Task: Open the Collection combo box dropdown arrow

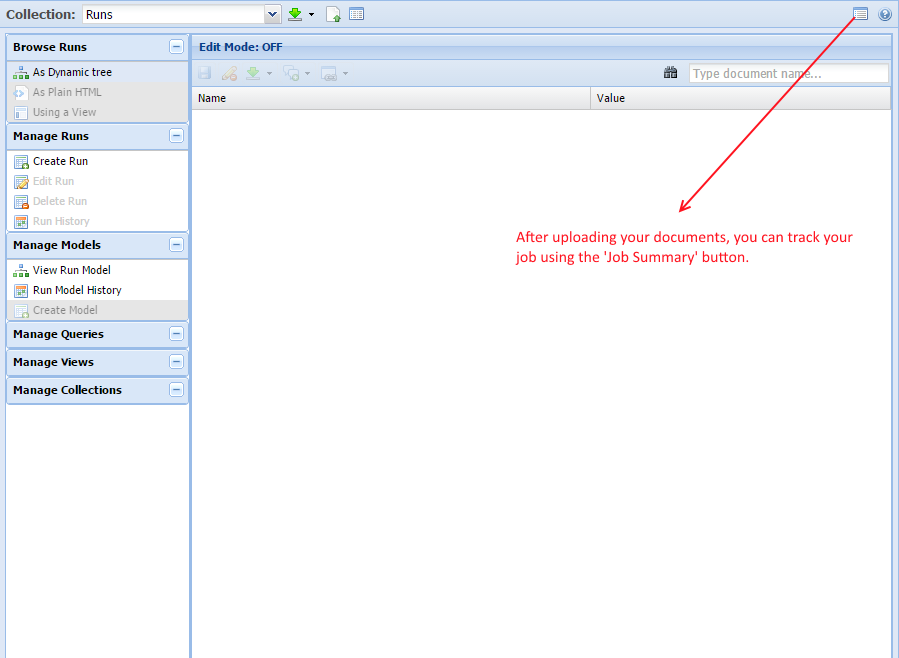Action: coord(272,14)
